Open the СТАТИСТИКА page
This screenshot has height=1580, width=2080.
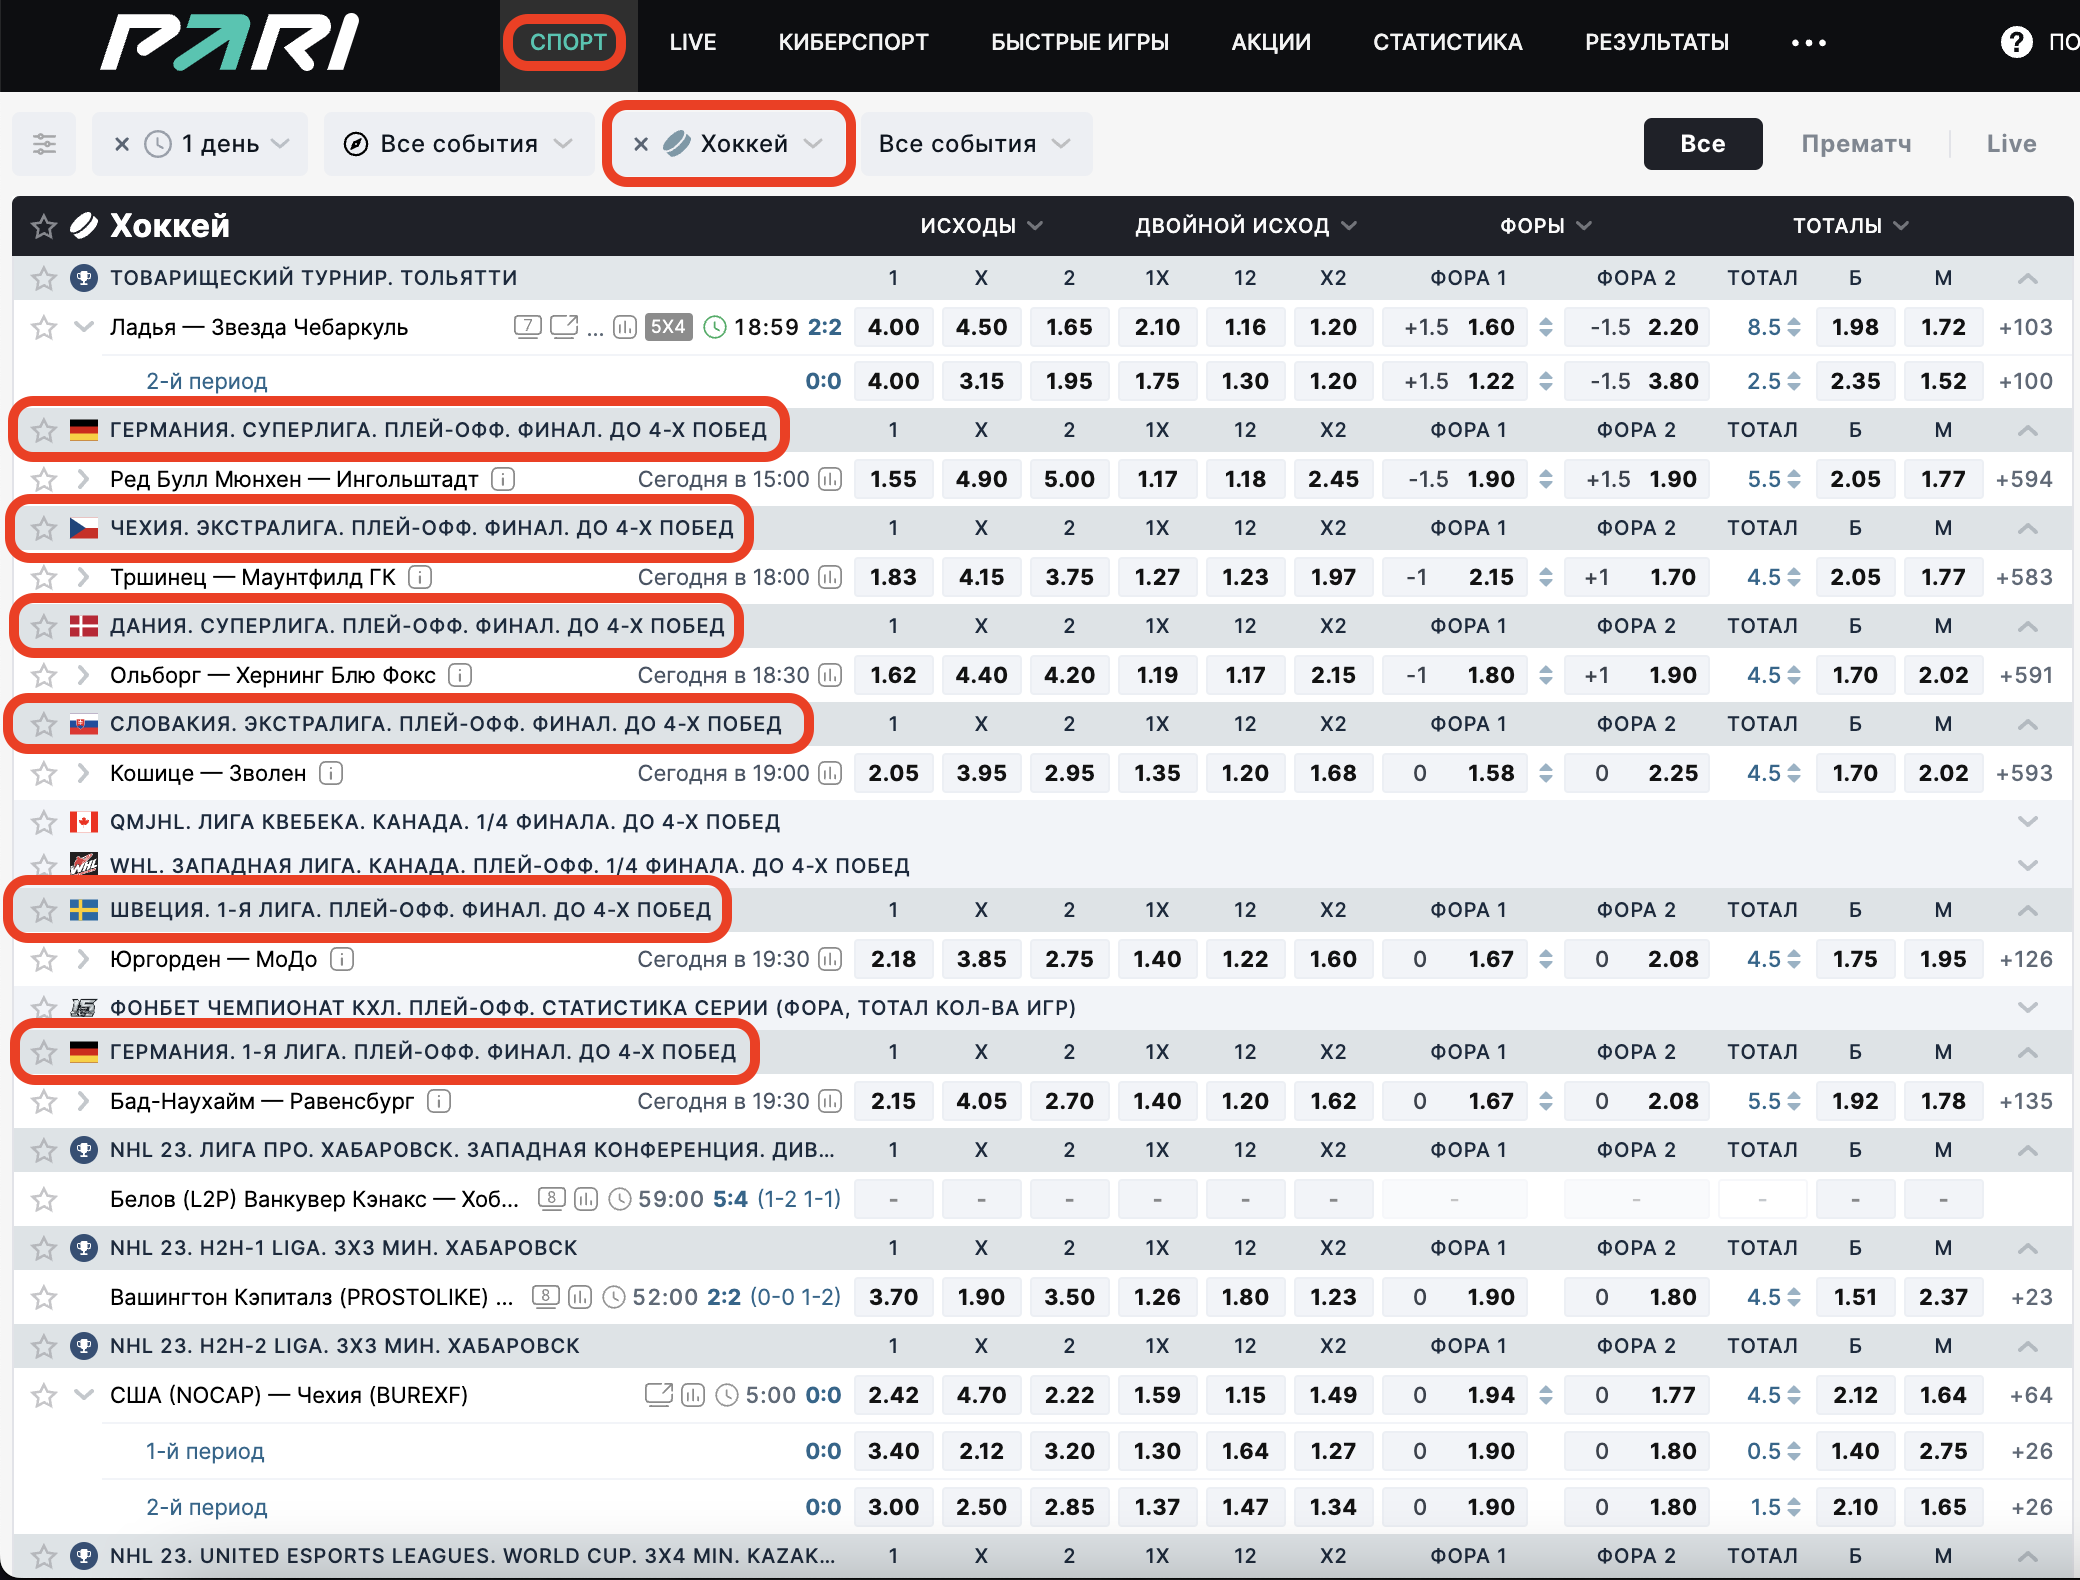[x=1448, y=42]
